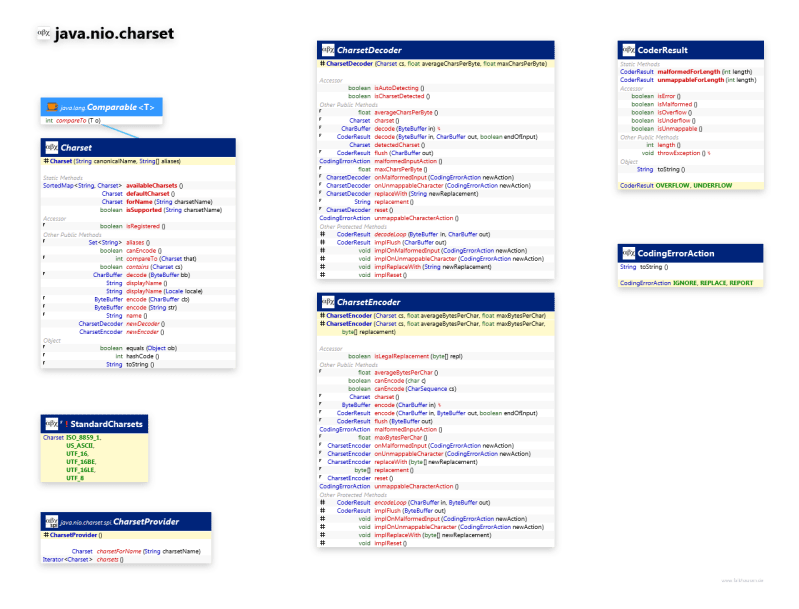The image size is (799, 609).
Task: Click the coffee cup icon in Comparable header
Action: [x=52, y=107]
